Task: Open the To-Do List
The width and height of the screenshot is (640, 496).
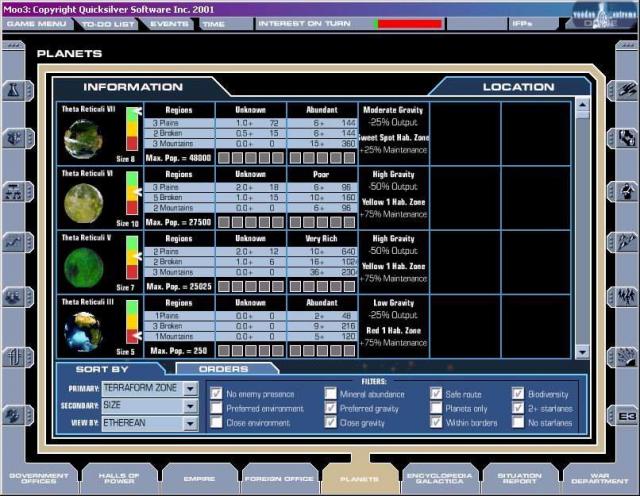Action: [108, 24]
